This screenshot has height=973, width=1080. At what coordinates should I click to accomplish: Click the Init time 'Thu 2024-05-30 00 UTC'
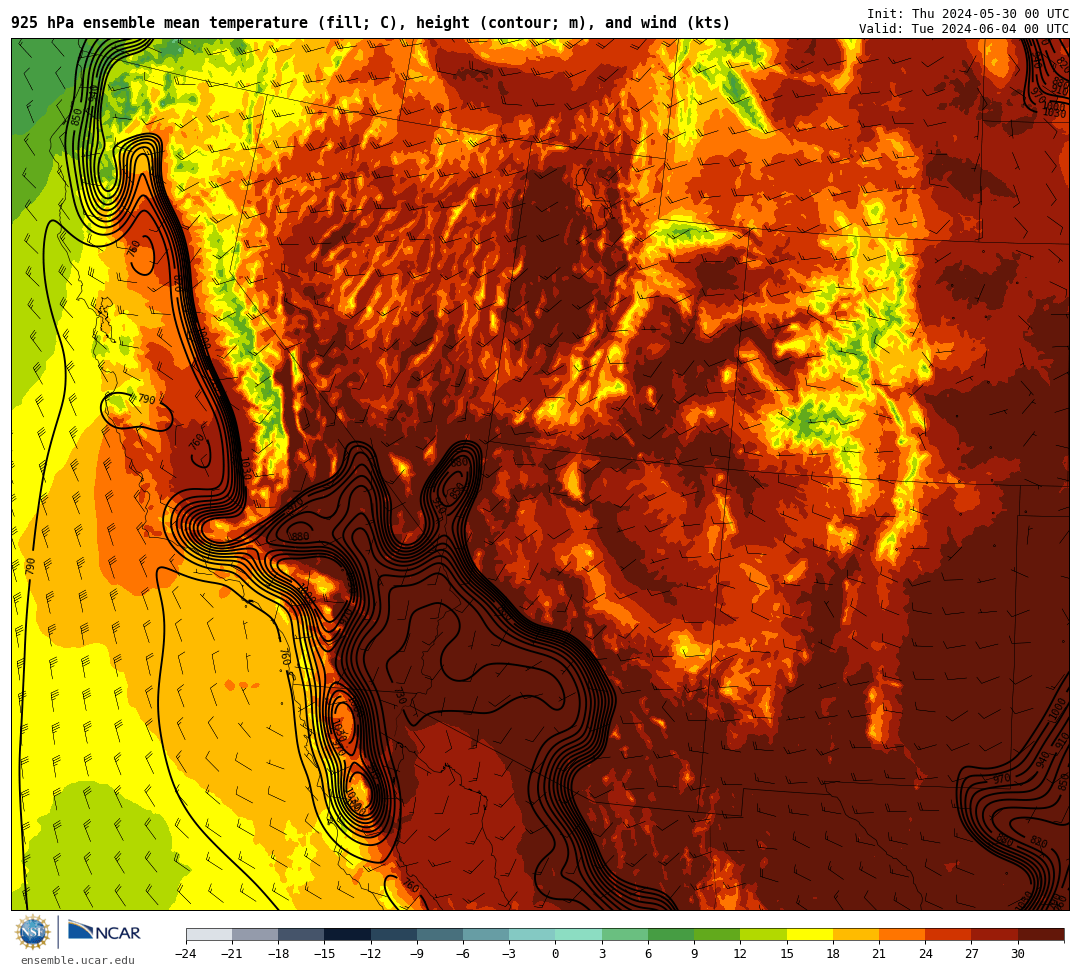pos(990,14)
